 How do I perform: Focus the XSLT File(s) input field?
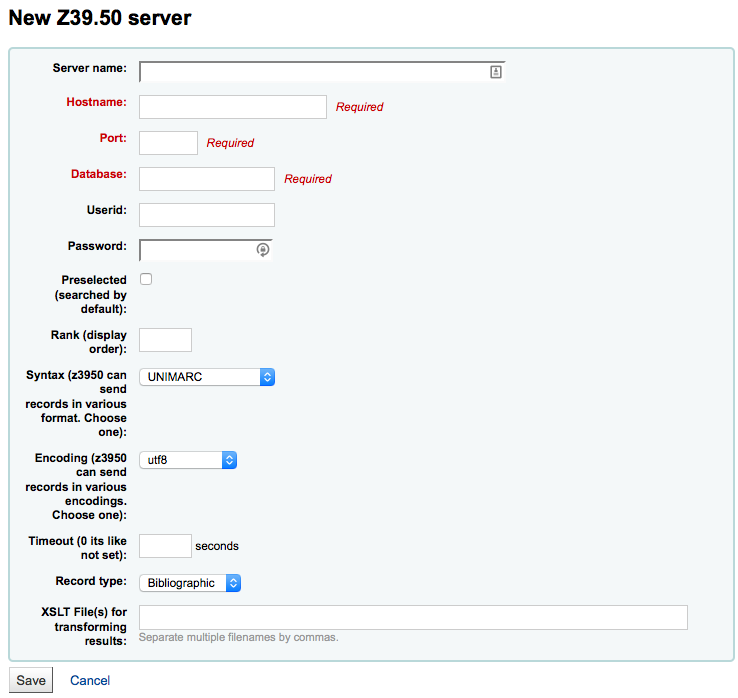413,617
